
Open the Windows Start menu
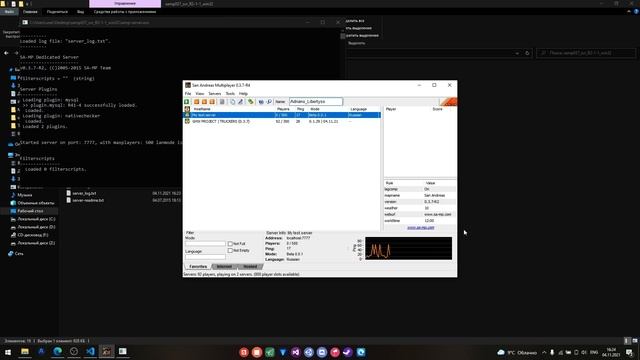click(x=8, y=352)
